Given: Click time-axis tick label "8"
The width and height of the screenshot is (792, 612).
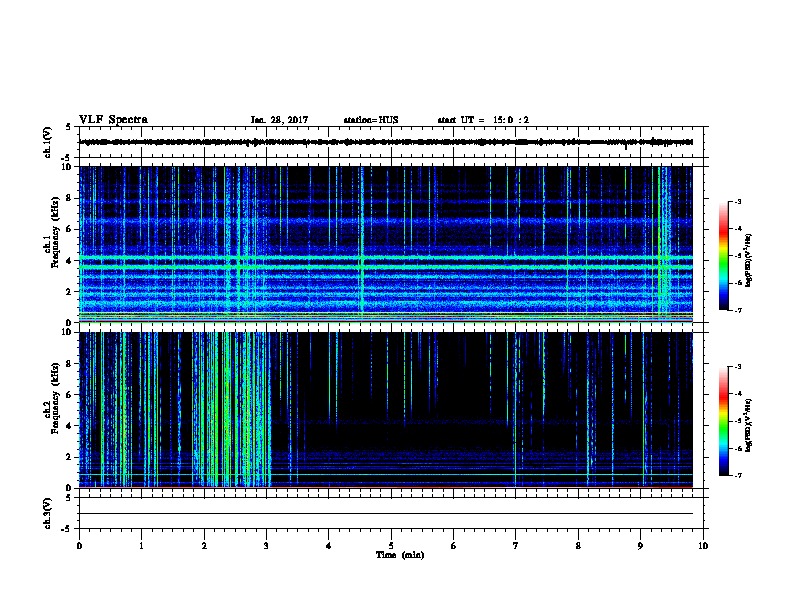Looking at the screenshot, I should coord(578,545).
